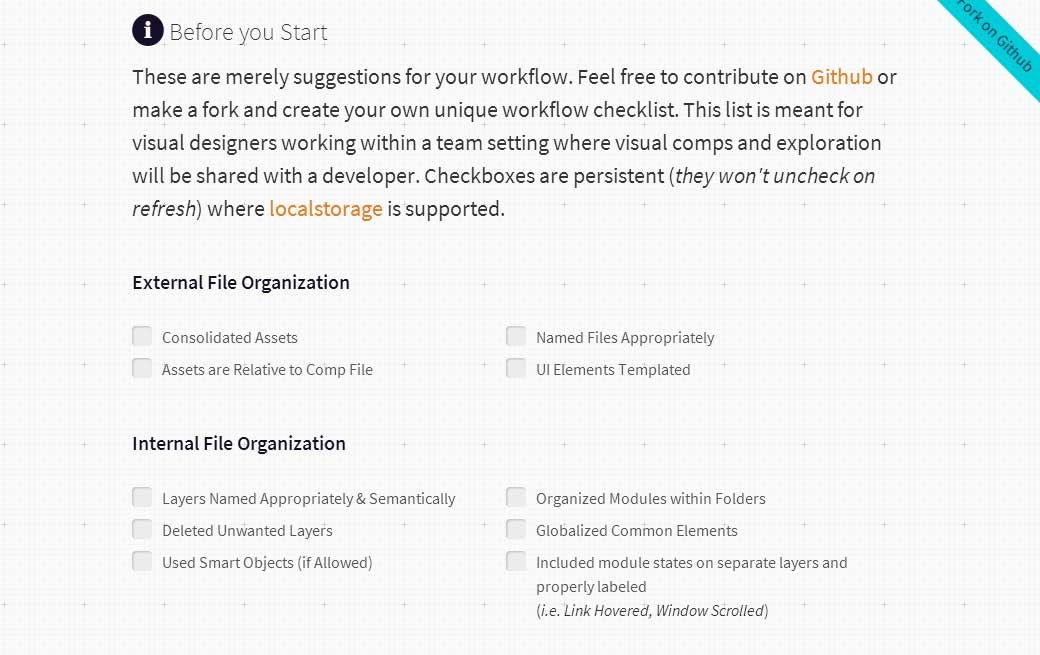This screenshot has width=1040, height=655.
Task: Open the Github link in the intro paragraph
Action: (841, 77)
